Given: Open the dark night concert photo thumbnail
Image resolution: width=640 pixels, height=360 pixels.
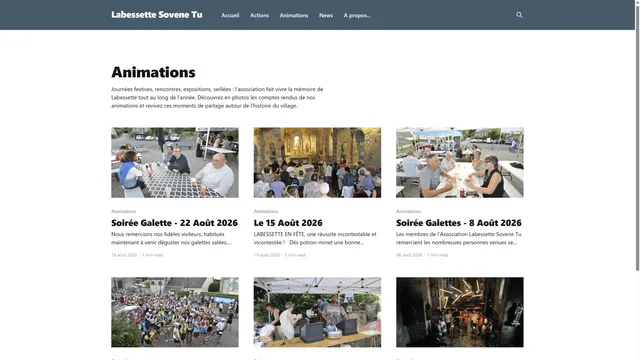Looking at the screenshot, I should pos(460,312).
